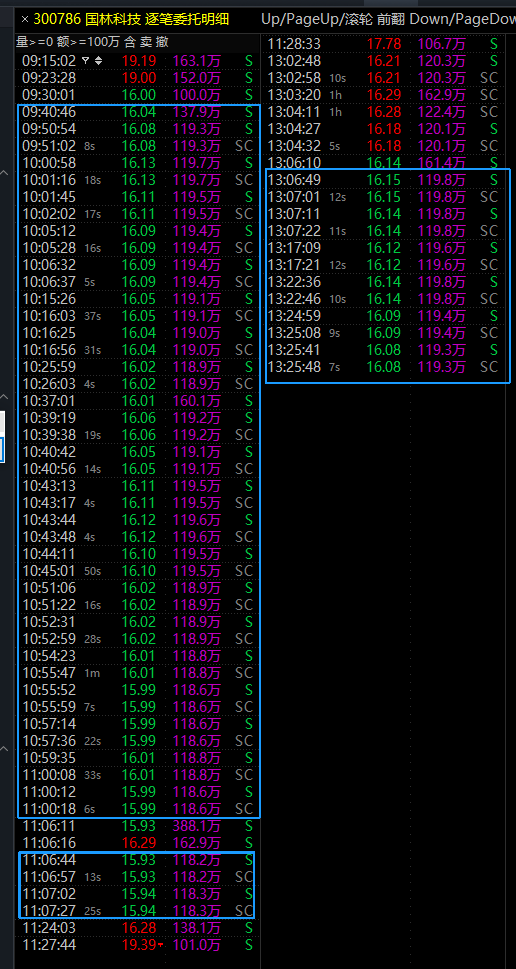Select the 10:16:03 row
Image resolution: width=516 pixels, height=969 pixels.
point(137,316)
